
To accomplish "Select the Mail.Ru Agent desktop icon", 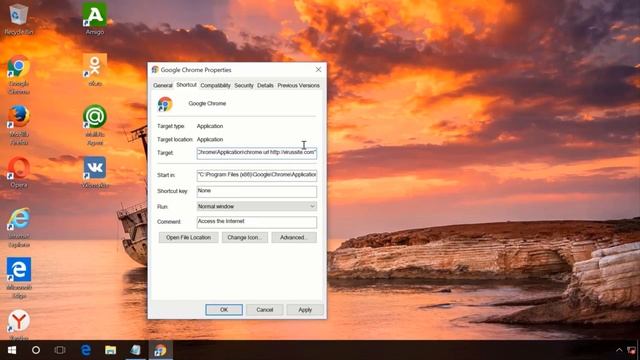I will pos(95,125).
